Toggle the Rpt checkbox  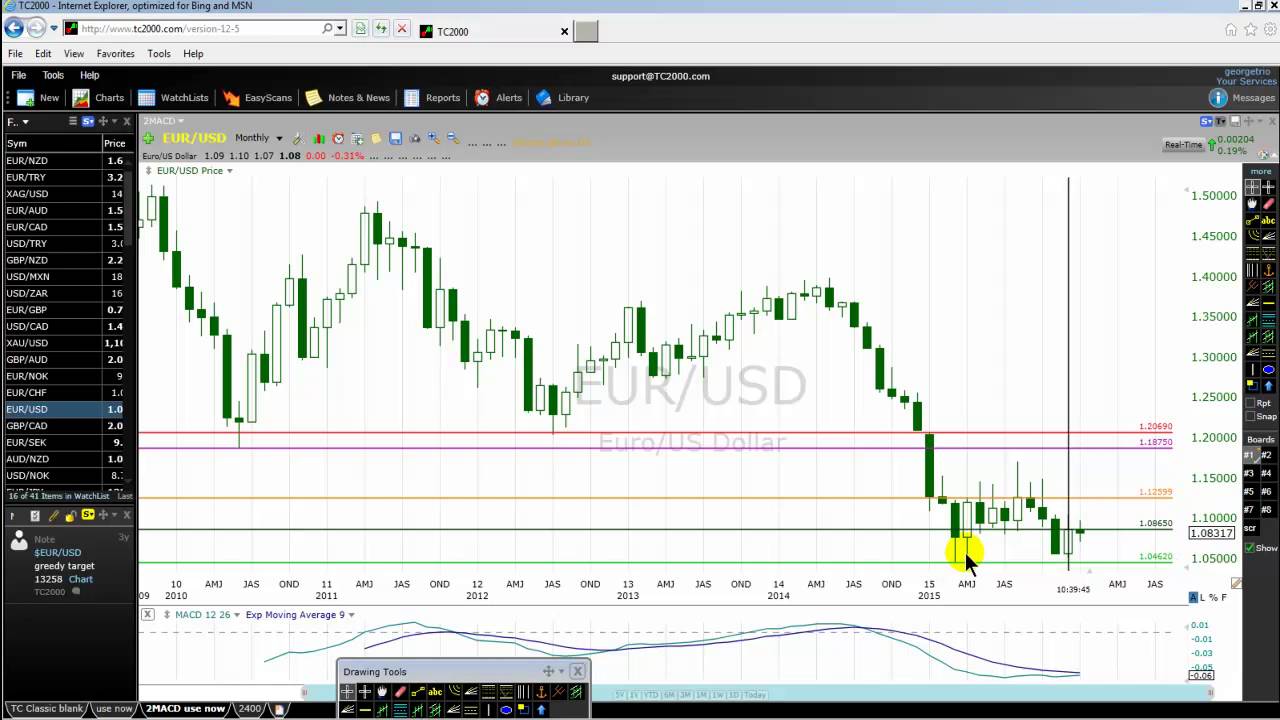tap(1250, 403)
